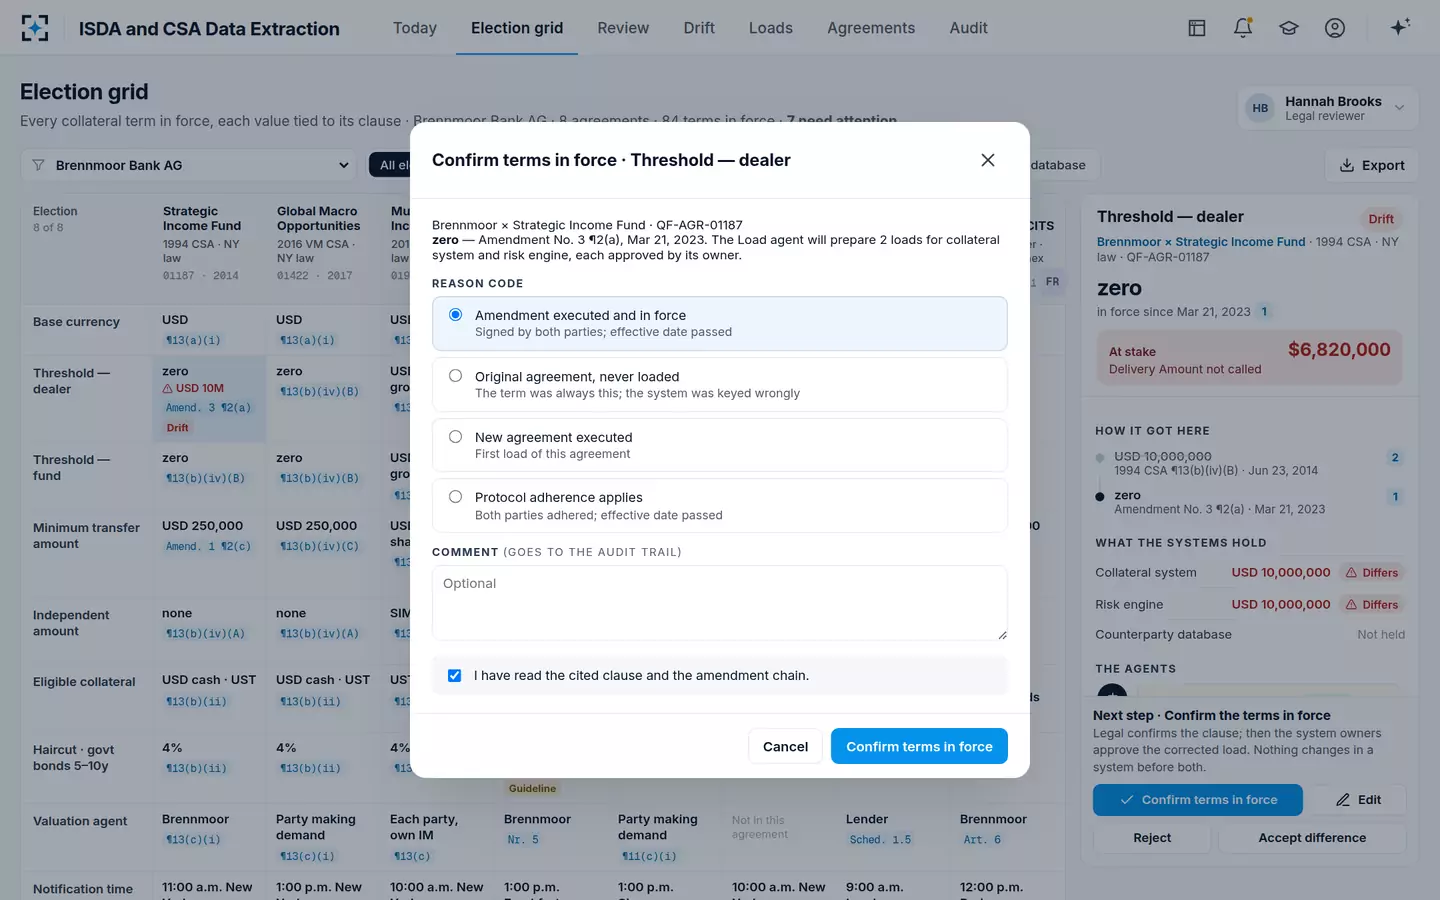Open the user account icon
1440x900 pixels.
coord(1335,28)
